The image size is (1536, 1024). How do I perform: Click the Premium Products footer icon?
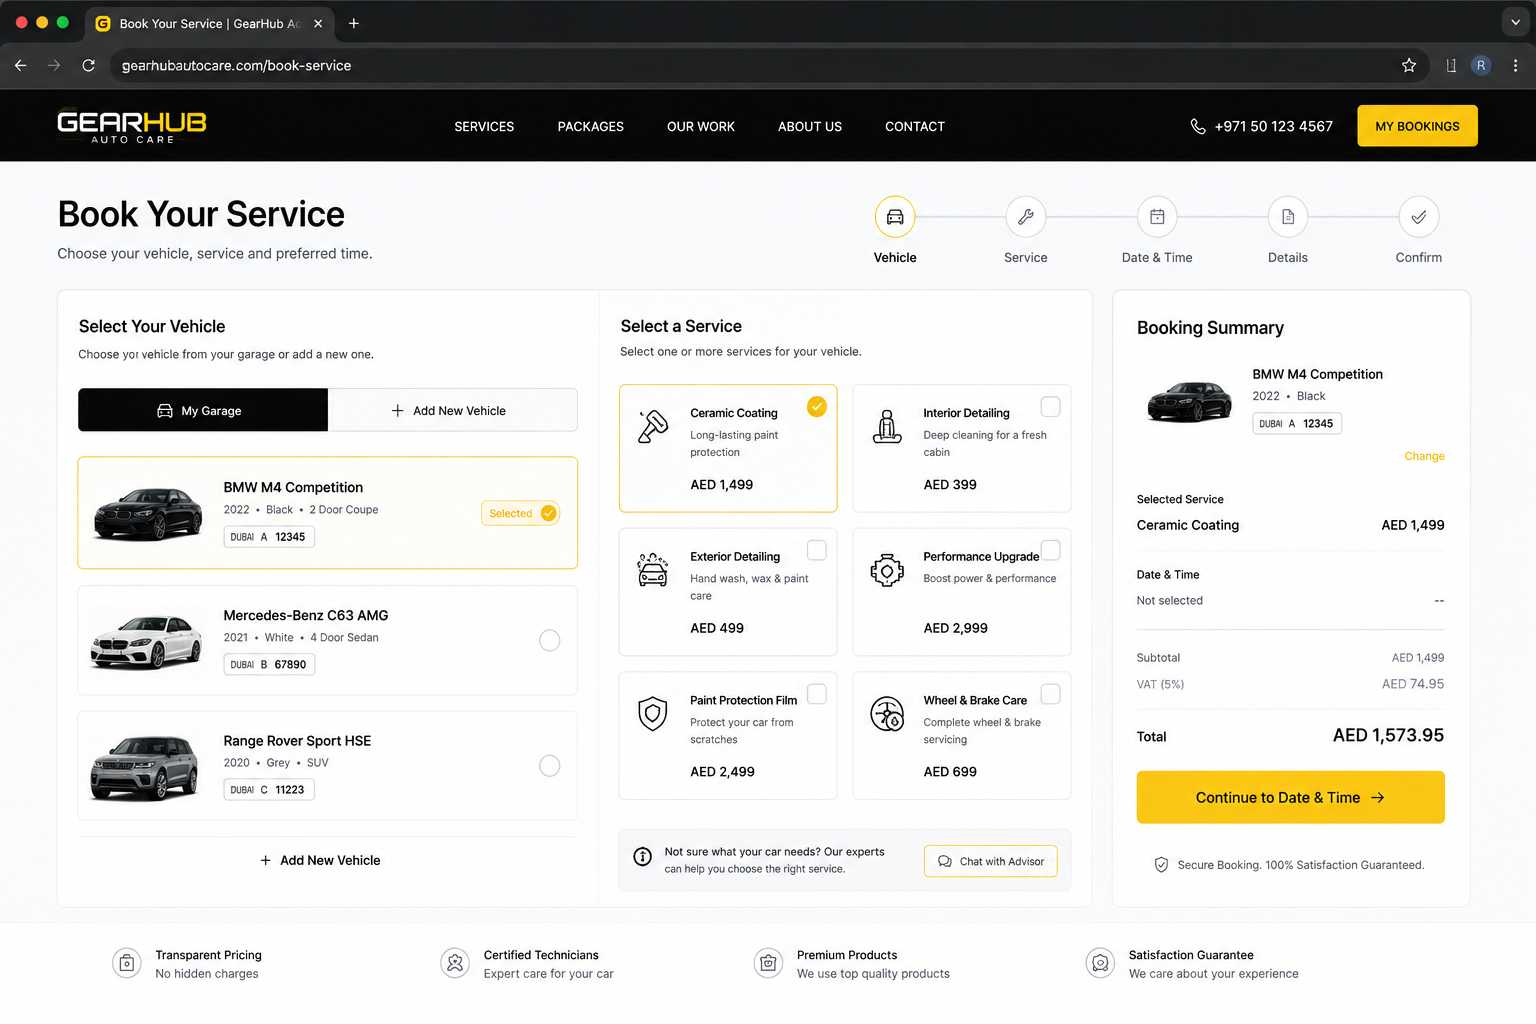pyautogui.click(x=768, y=963)
